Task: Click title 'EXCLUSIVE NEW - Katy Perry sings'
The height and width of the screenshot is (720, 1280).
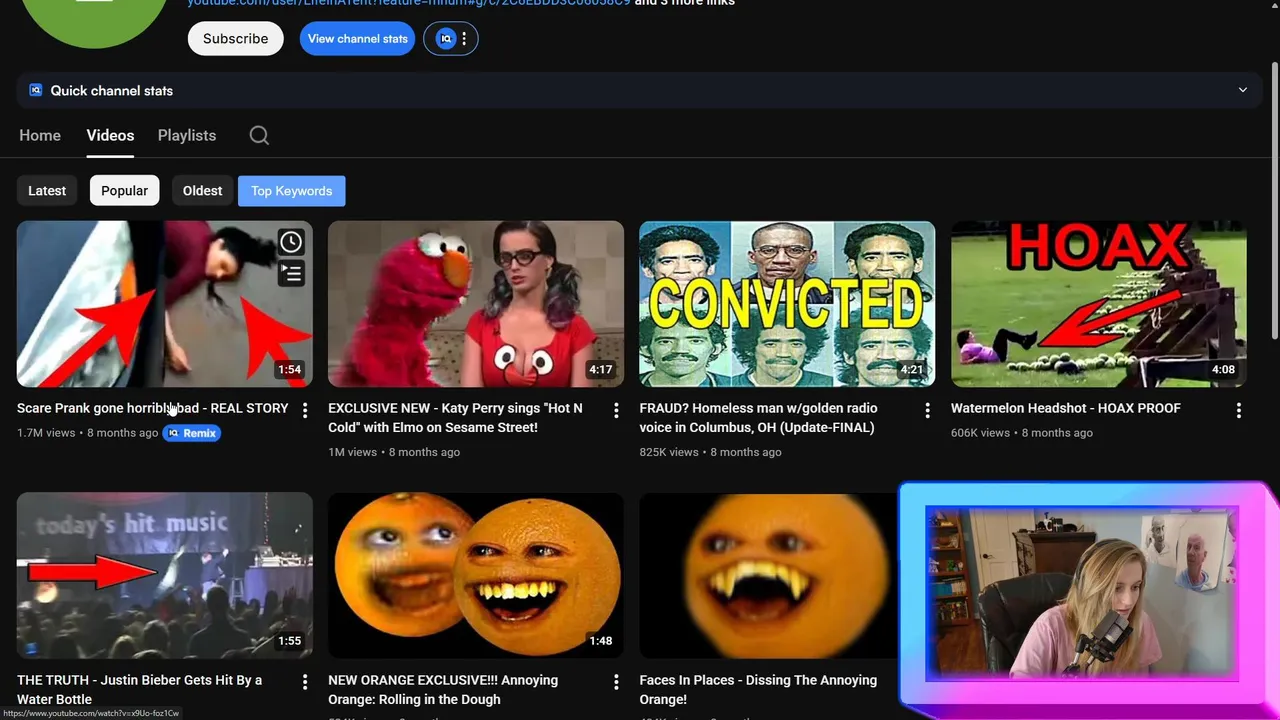Action: [455, 418]
